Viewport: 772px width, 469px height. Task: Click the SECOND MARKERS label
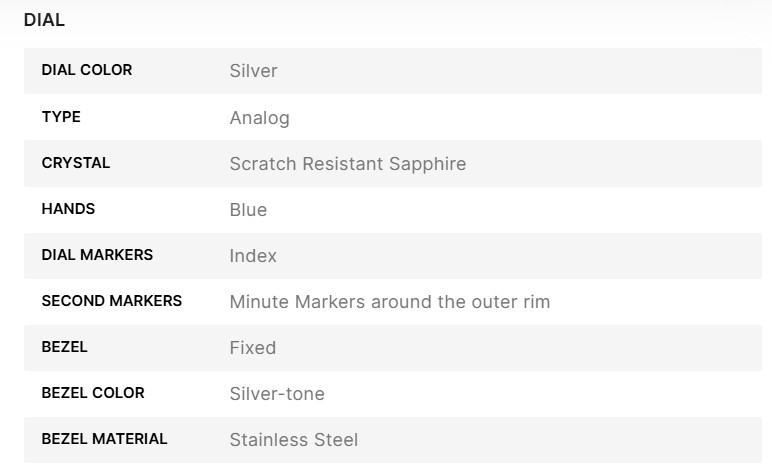111,301
